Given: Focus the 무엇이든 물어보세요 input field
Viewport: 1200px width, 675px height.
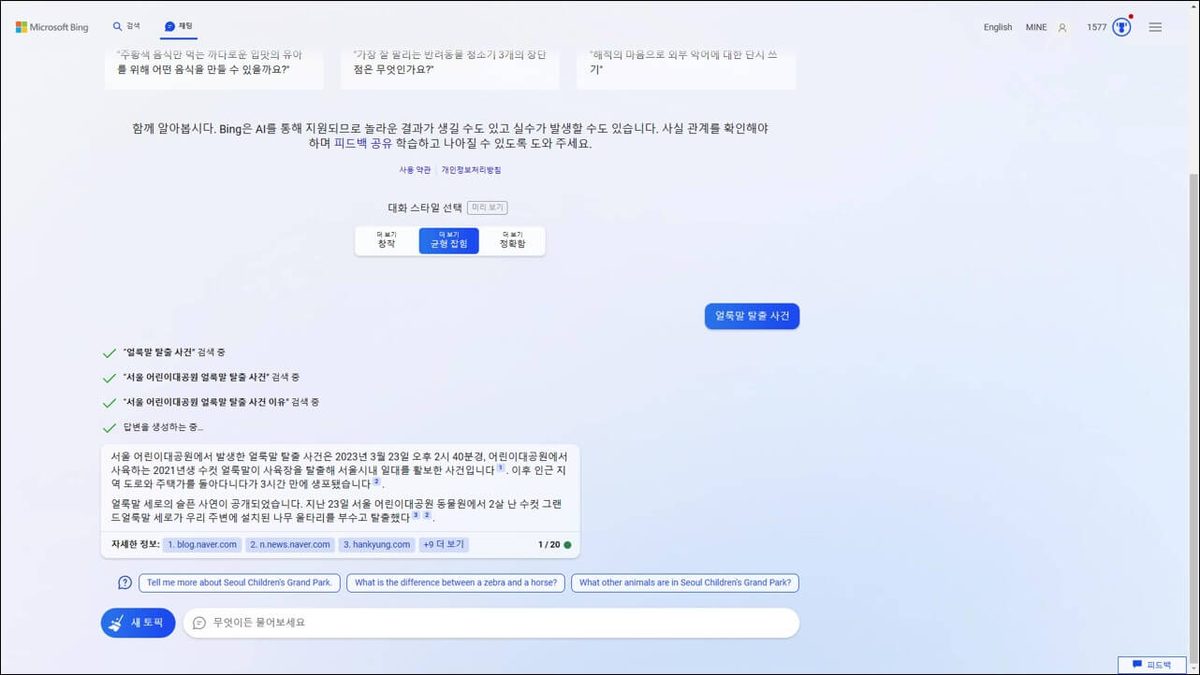Looking at the screenshot, I should (490, 622).
